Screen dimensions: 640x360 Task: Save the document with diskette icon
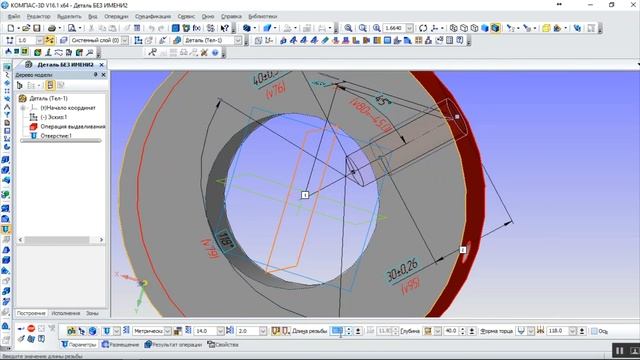point(37,28)
